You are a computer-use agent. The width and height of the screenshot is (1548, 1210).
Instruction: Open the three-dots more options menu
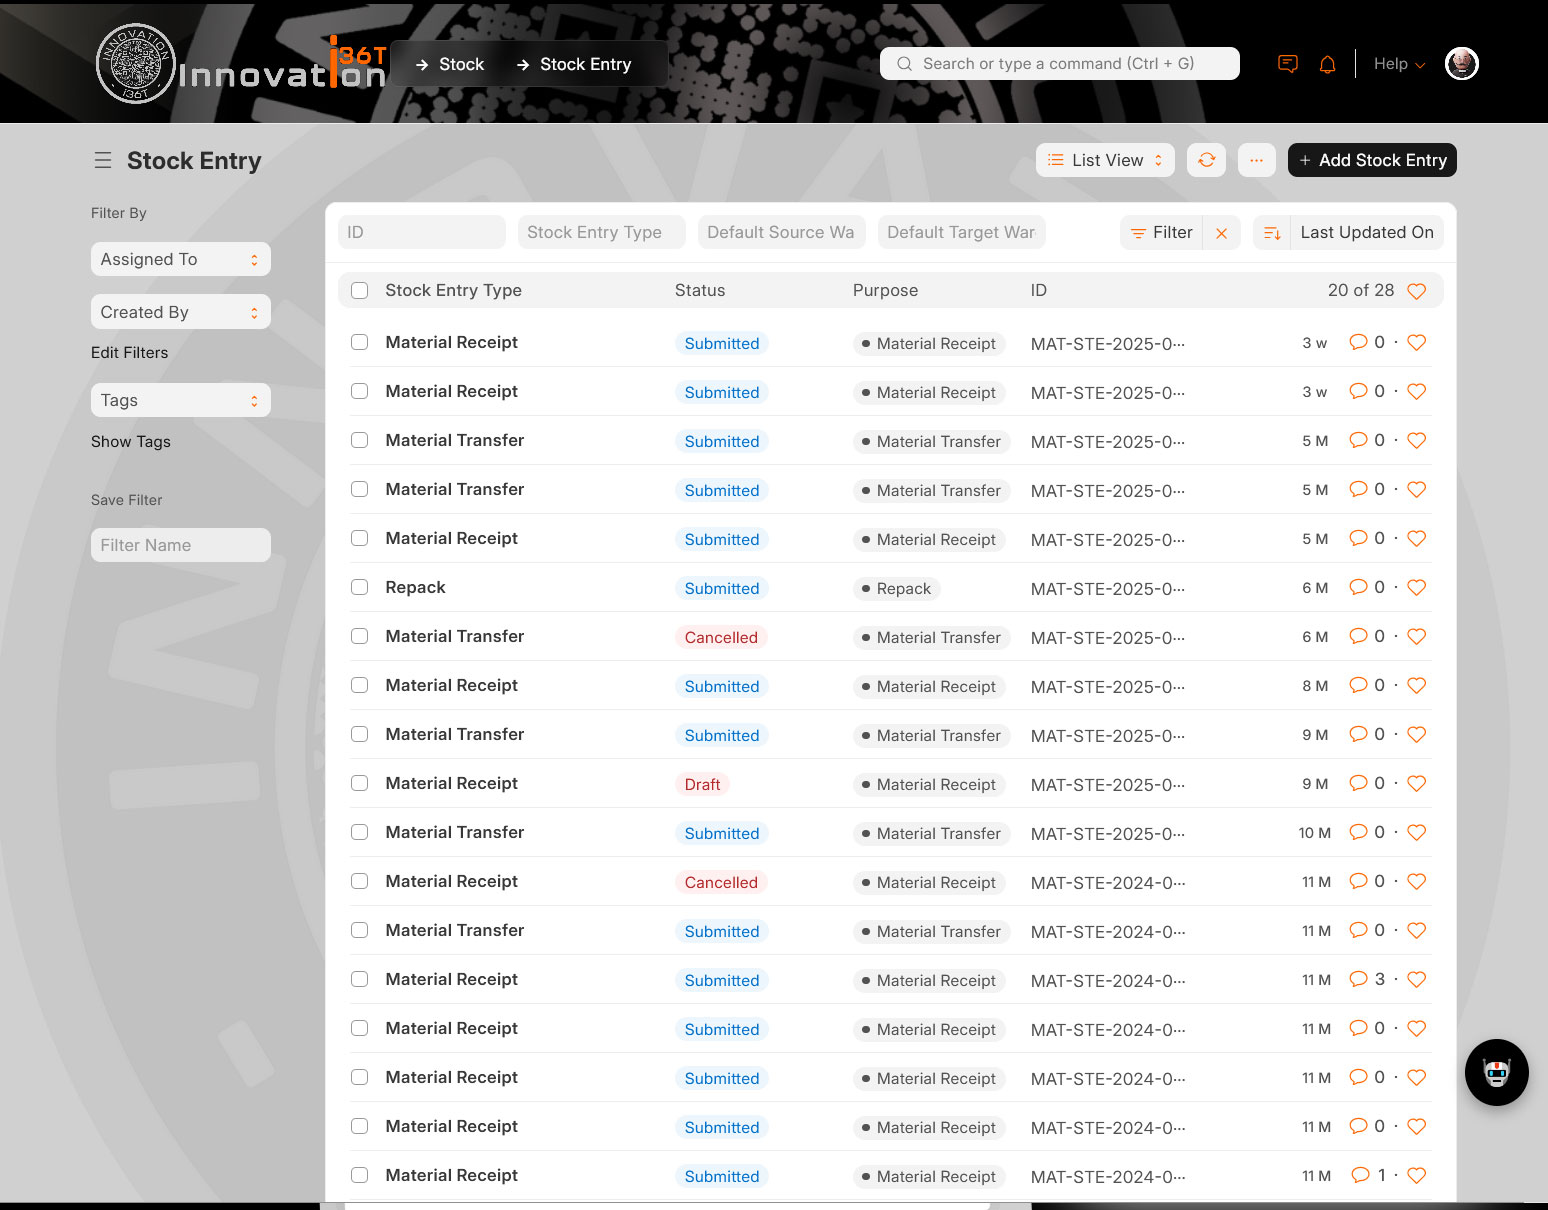point(1256,160)
